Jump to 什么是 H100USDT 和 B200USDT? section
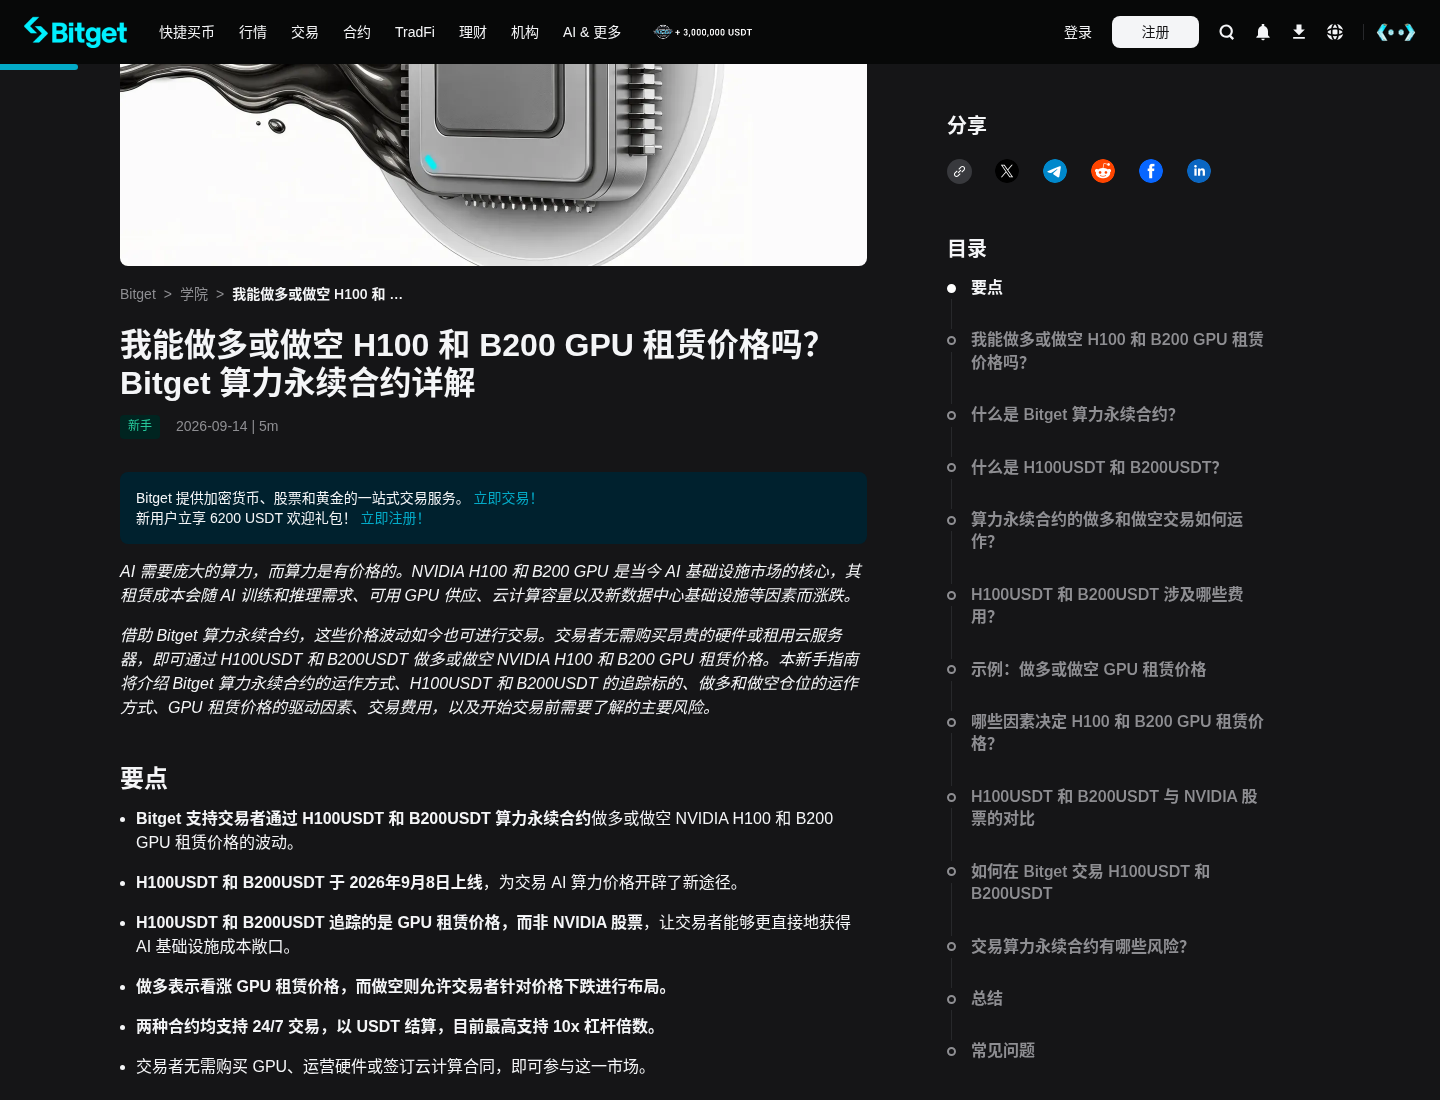 pos(1095,468)
